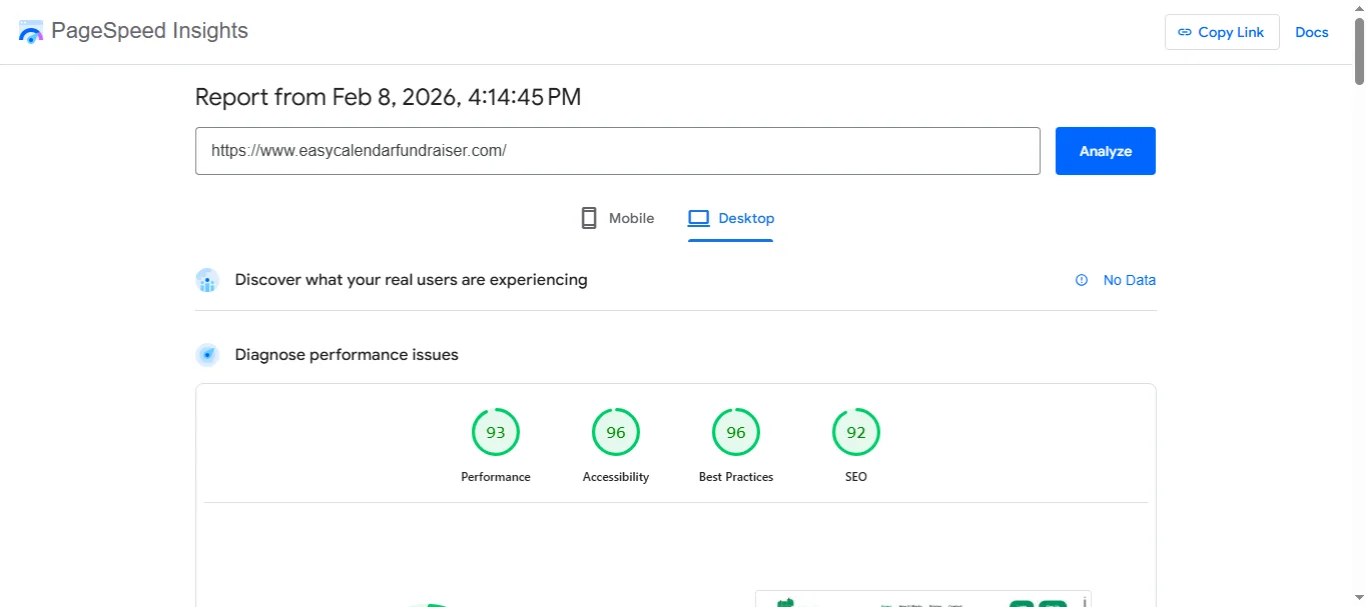Click the No Data info icon
This screenshot has height=607, width=1366.
[x=1081, y=280]
